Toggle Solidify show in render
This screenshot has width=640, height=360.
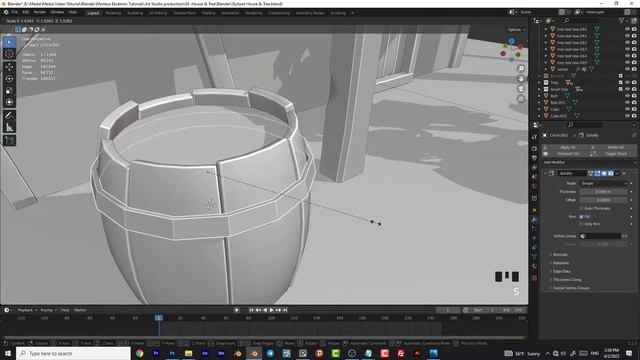coord(611,173)
